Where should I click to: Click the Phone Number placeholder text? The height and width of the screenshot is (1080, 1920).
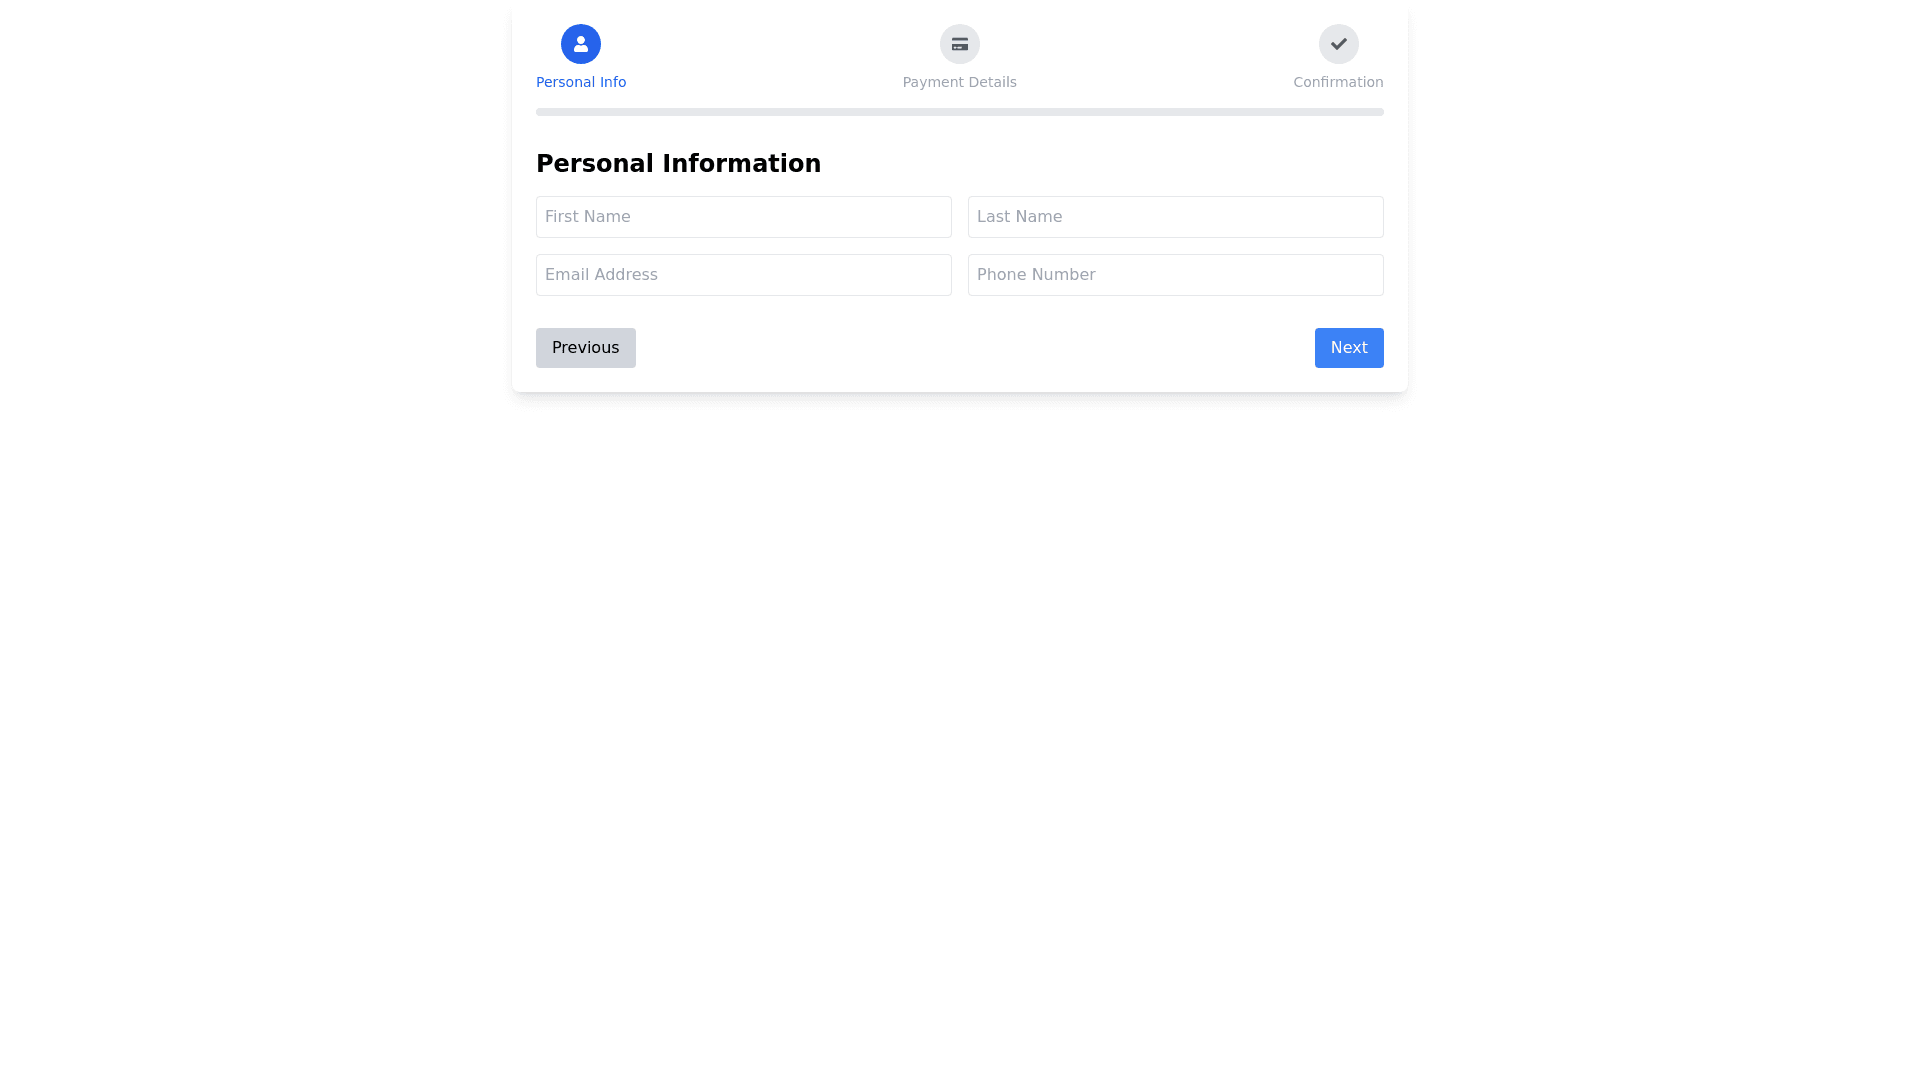tap(1036, 275)
